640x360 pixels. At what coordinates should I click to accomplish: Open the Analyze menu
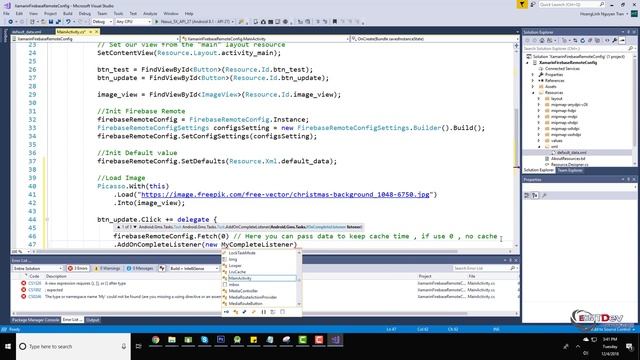[x=150, y=13]
